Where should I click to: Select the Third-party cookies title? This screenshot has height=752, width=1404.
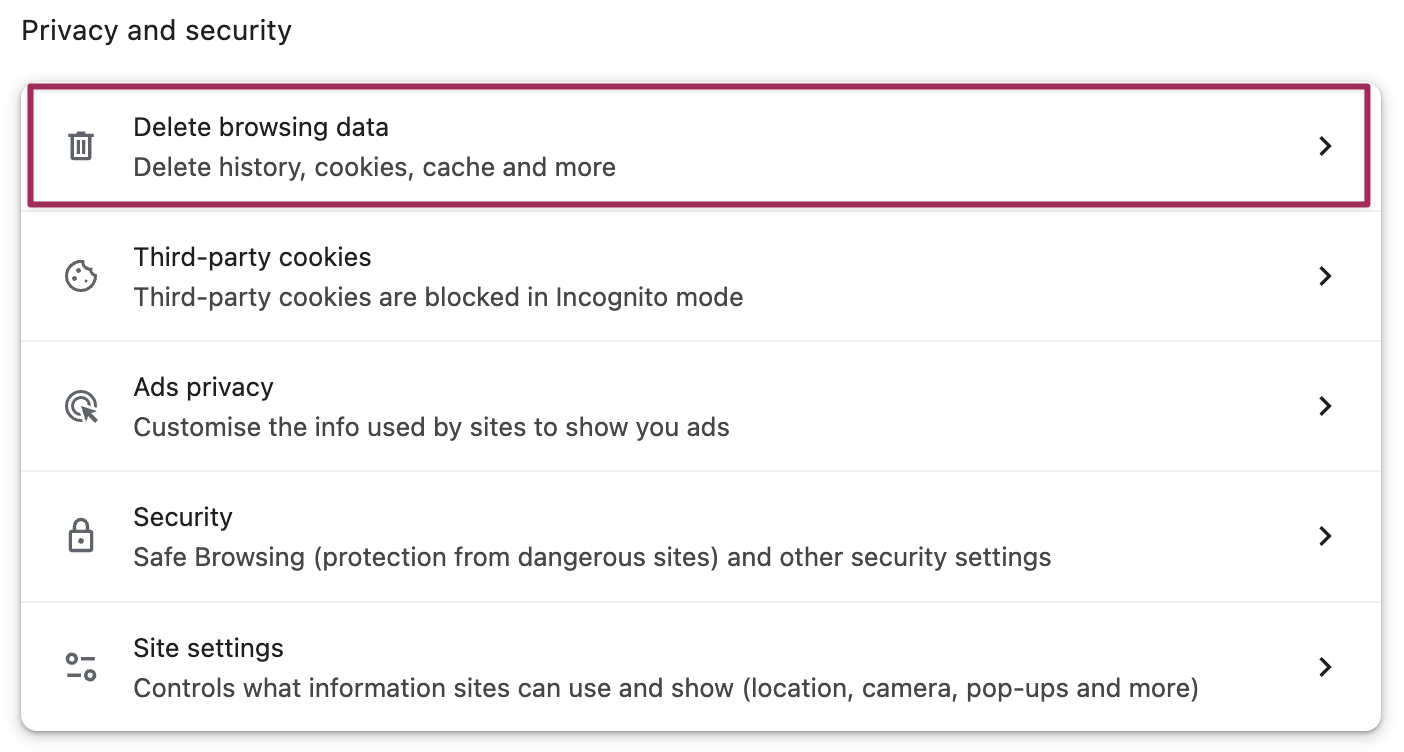tap(252, 257)
